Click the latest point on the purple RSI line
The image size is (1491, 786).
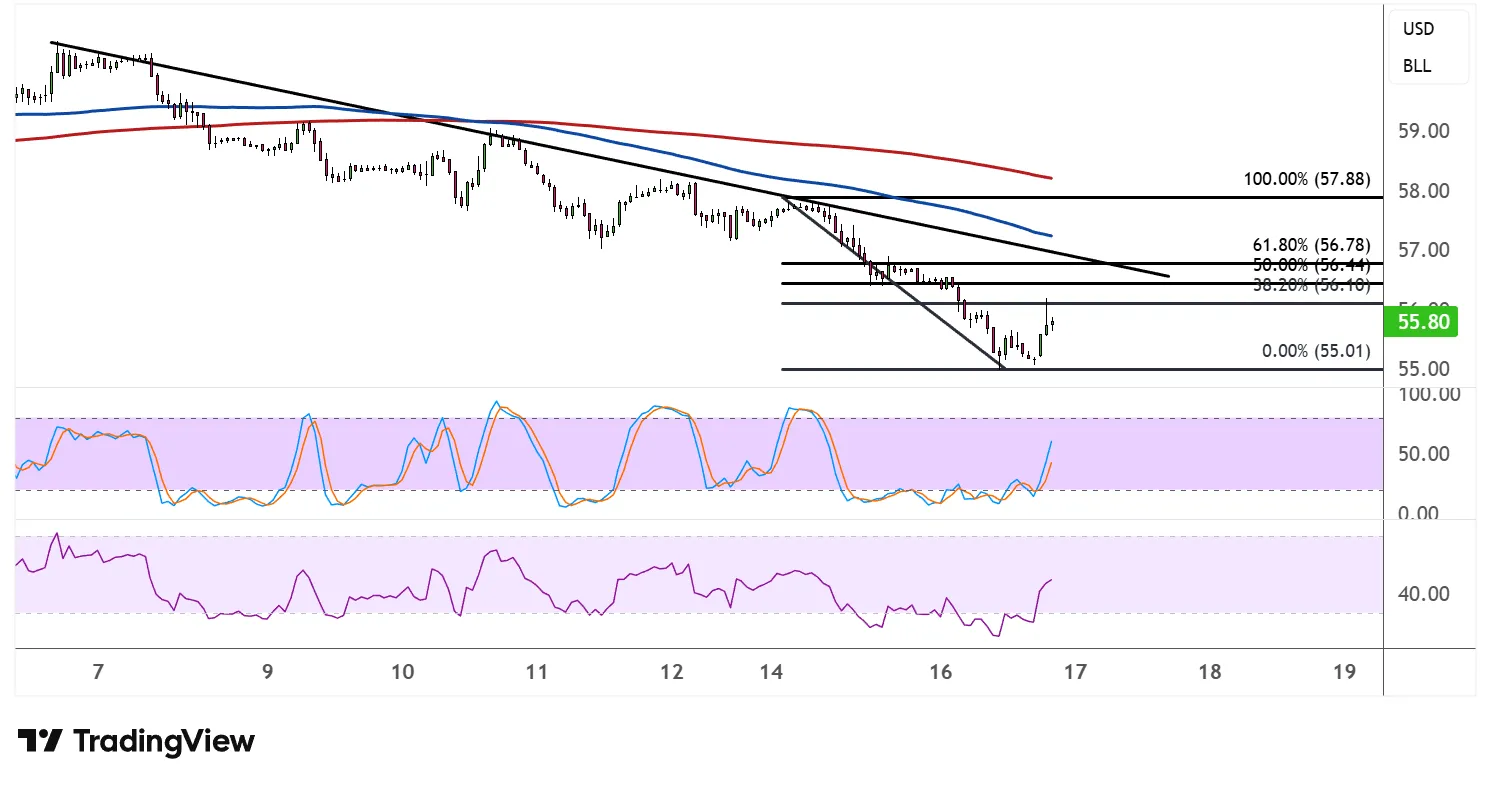[x=1051, y=580]
